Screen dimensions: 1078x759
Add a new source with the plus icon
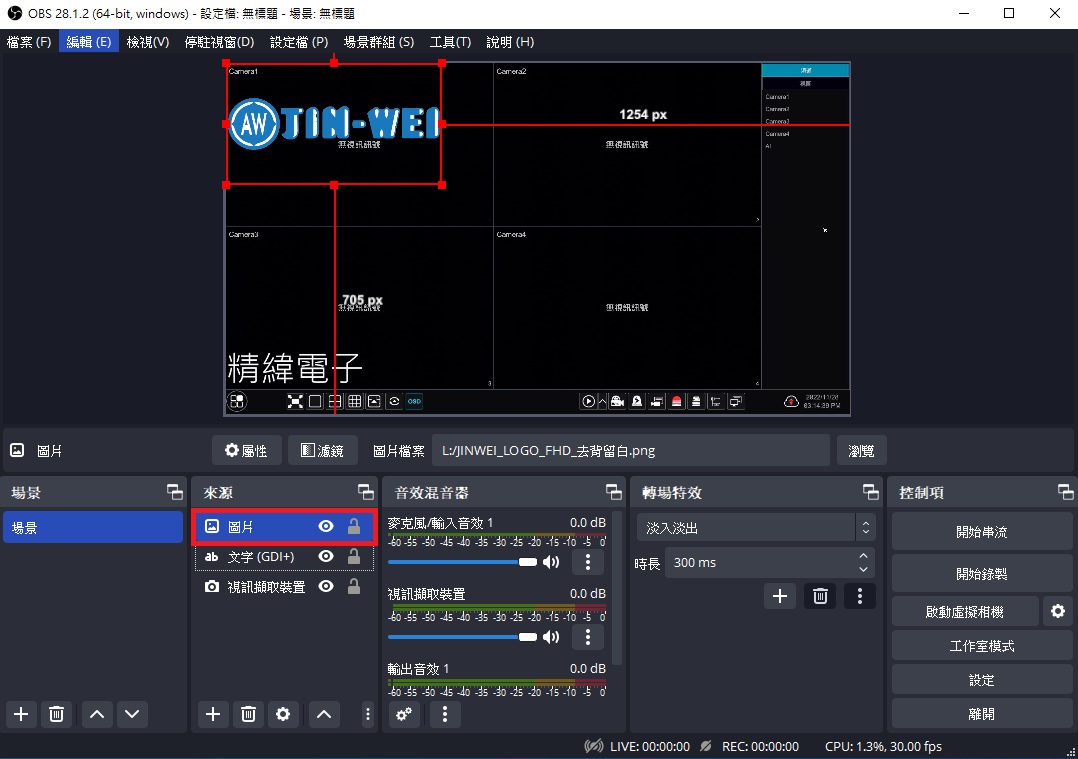click(213, 714)
